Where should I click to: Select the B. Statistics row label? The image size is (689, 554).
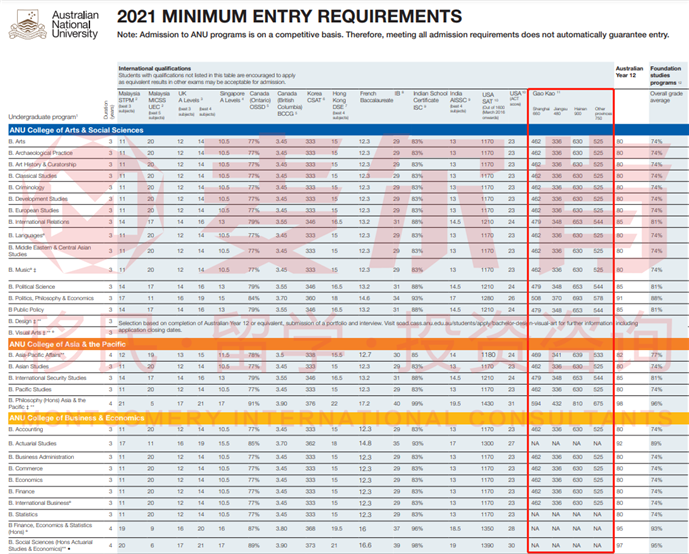(23, 514)
